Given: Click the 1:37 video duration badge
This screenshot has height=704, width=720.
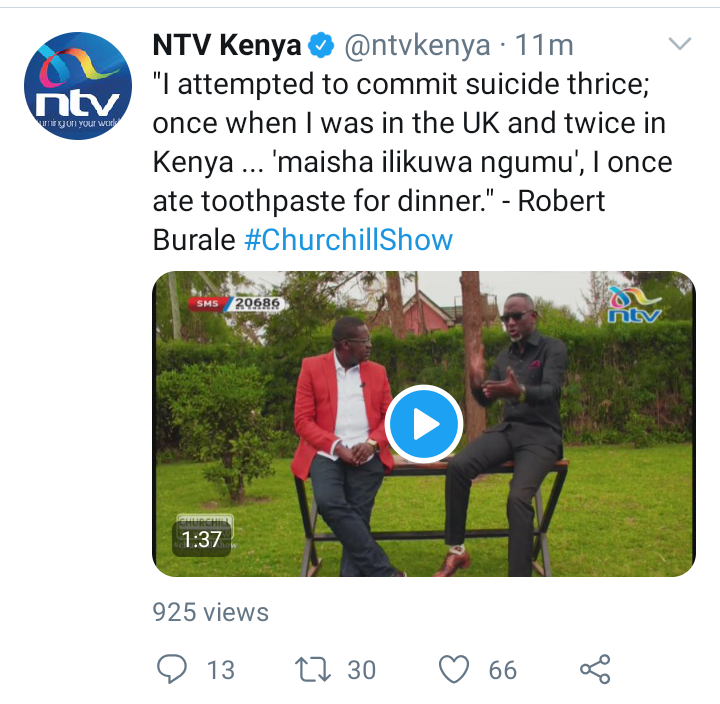Looking at the screenshot, I should pos(202,539).
